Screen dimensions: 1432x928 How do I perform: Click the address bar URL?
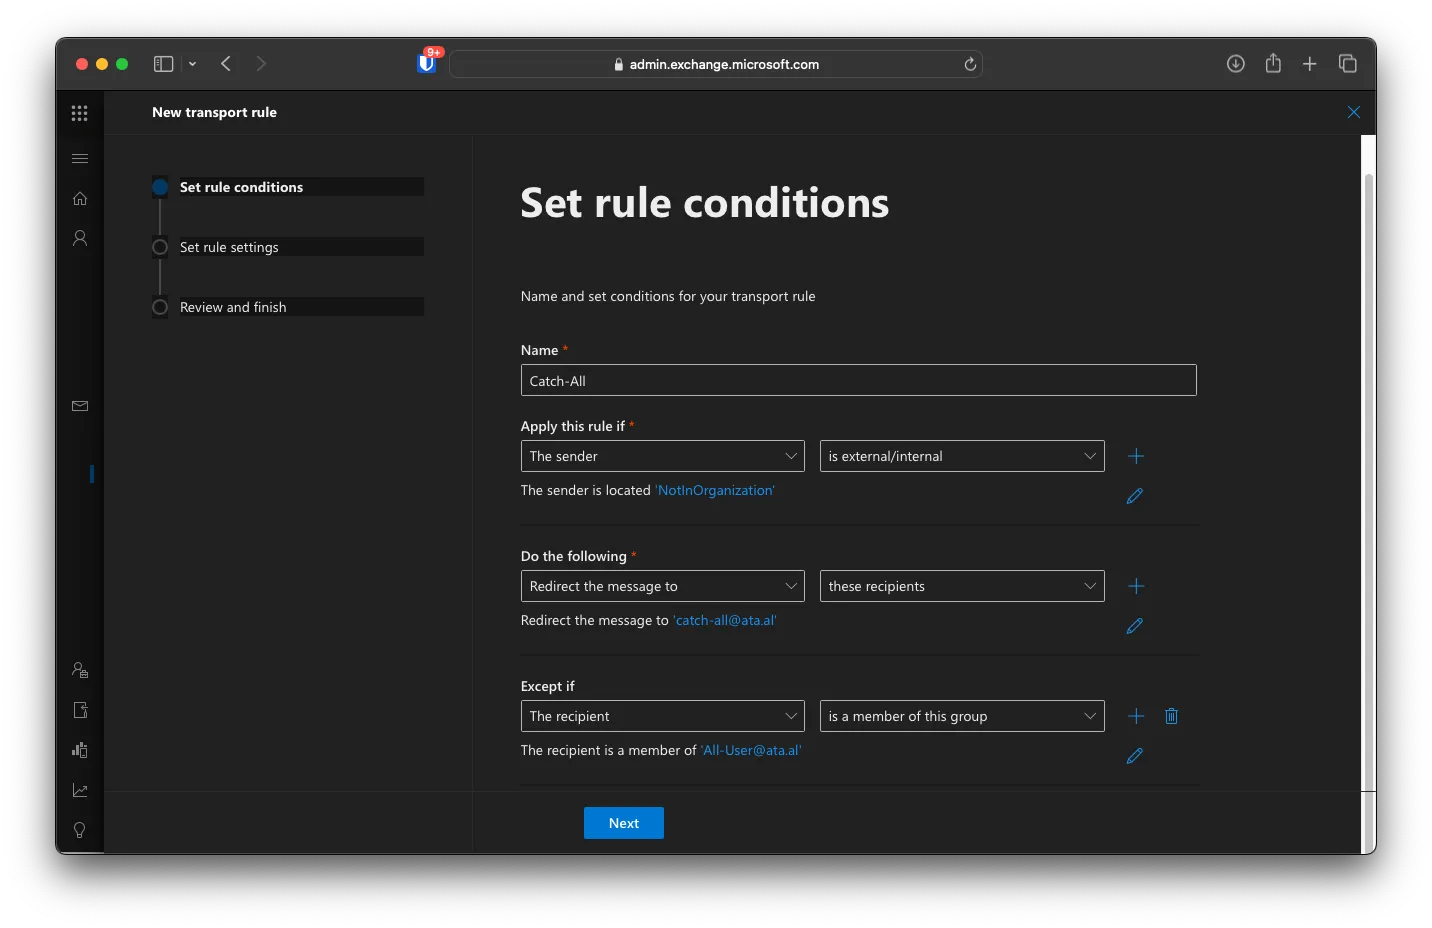[x=724, y=64]
